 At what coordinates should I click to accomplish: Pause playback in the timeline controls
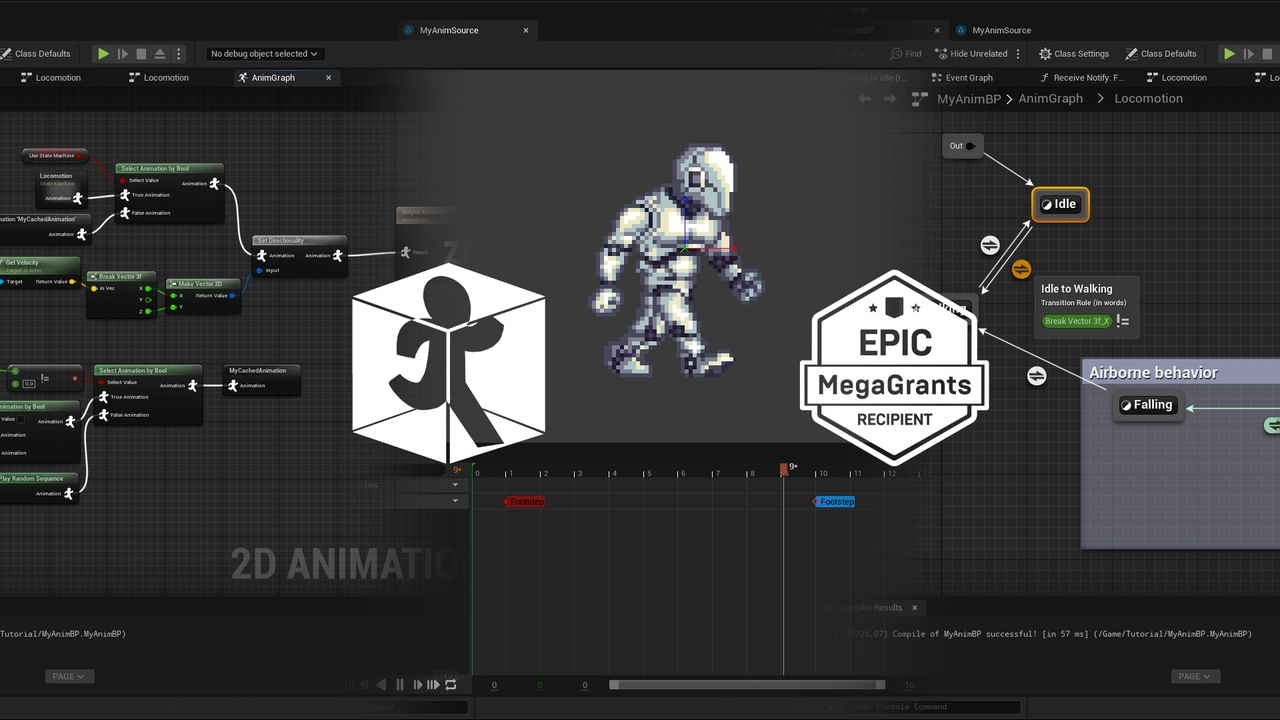click(400, 685)
